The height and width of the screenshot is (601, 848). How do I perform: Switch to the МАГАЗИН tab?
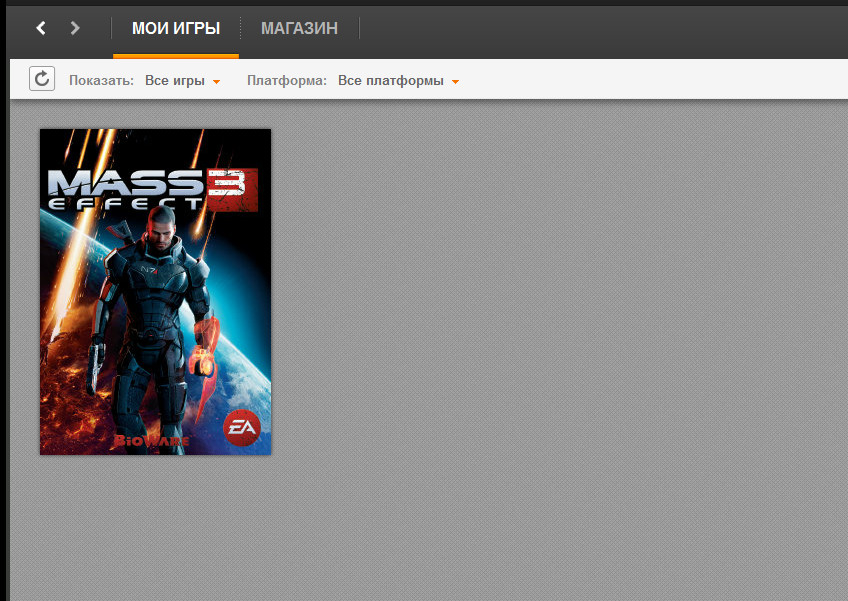[300, 28]
